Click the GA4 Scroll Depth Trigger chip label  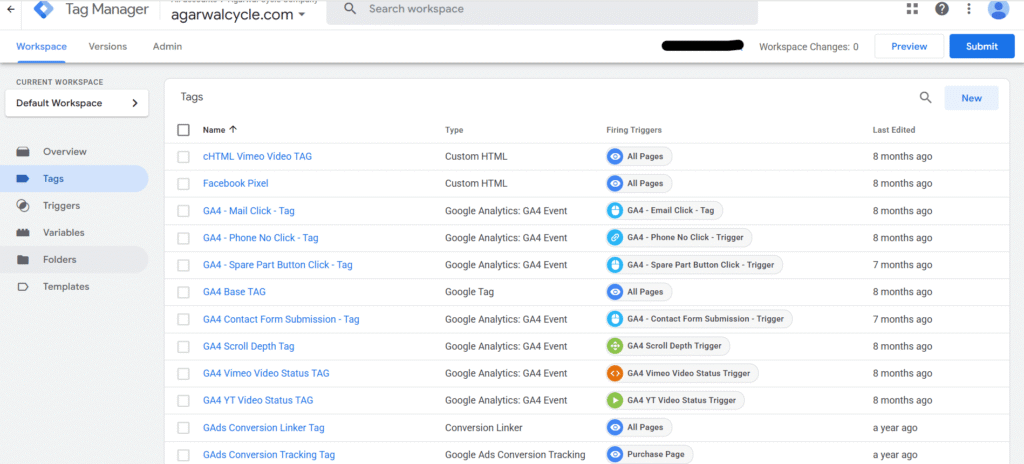tap(675, 346)
